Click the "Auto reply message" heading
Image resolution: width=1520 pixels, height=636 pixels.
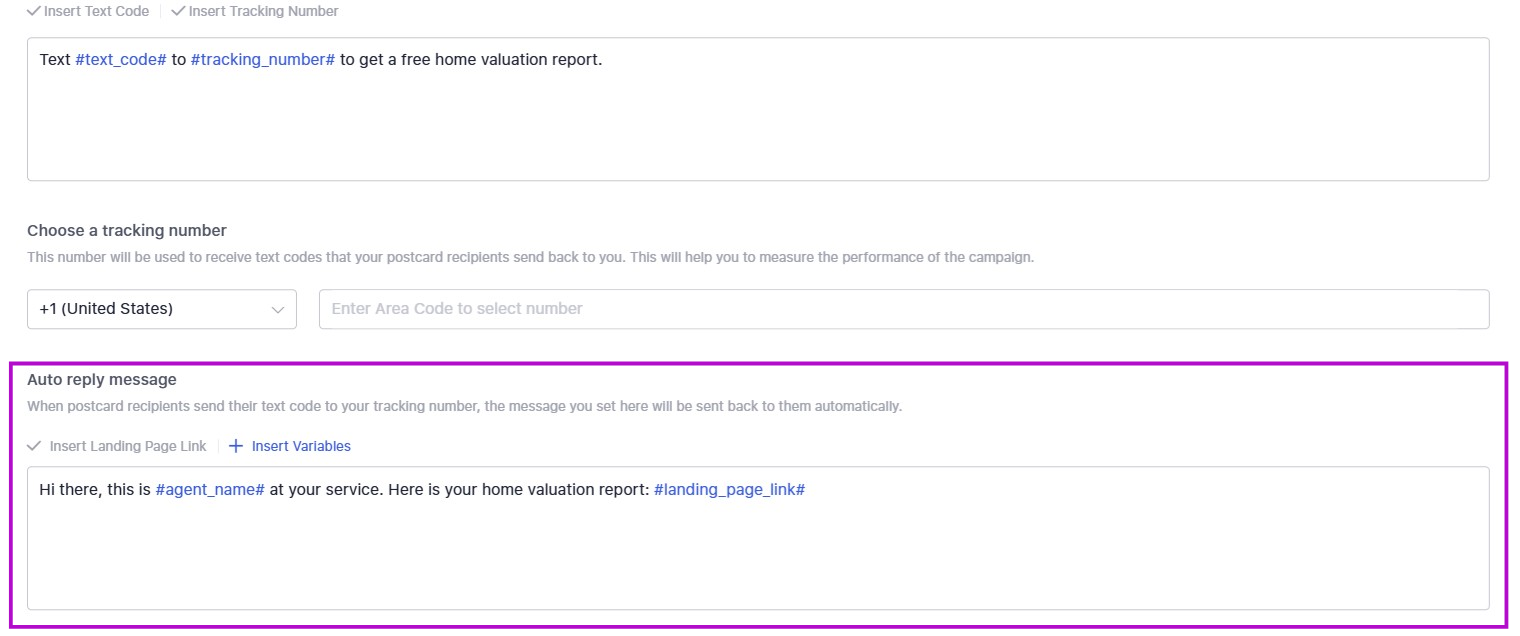102,380
